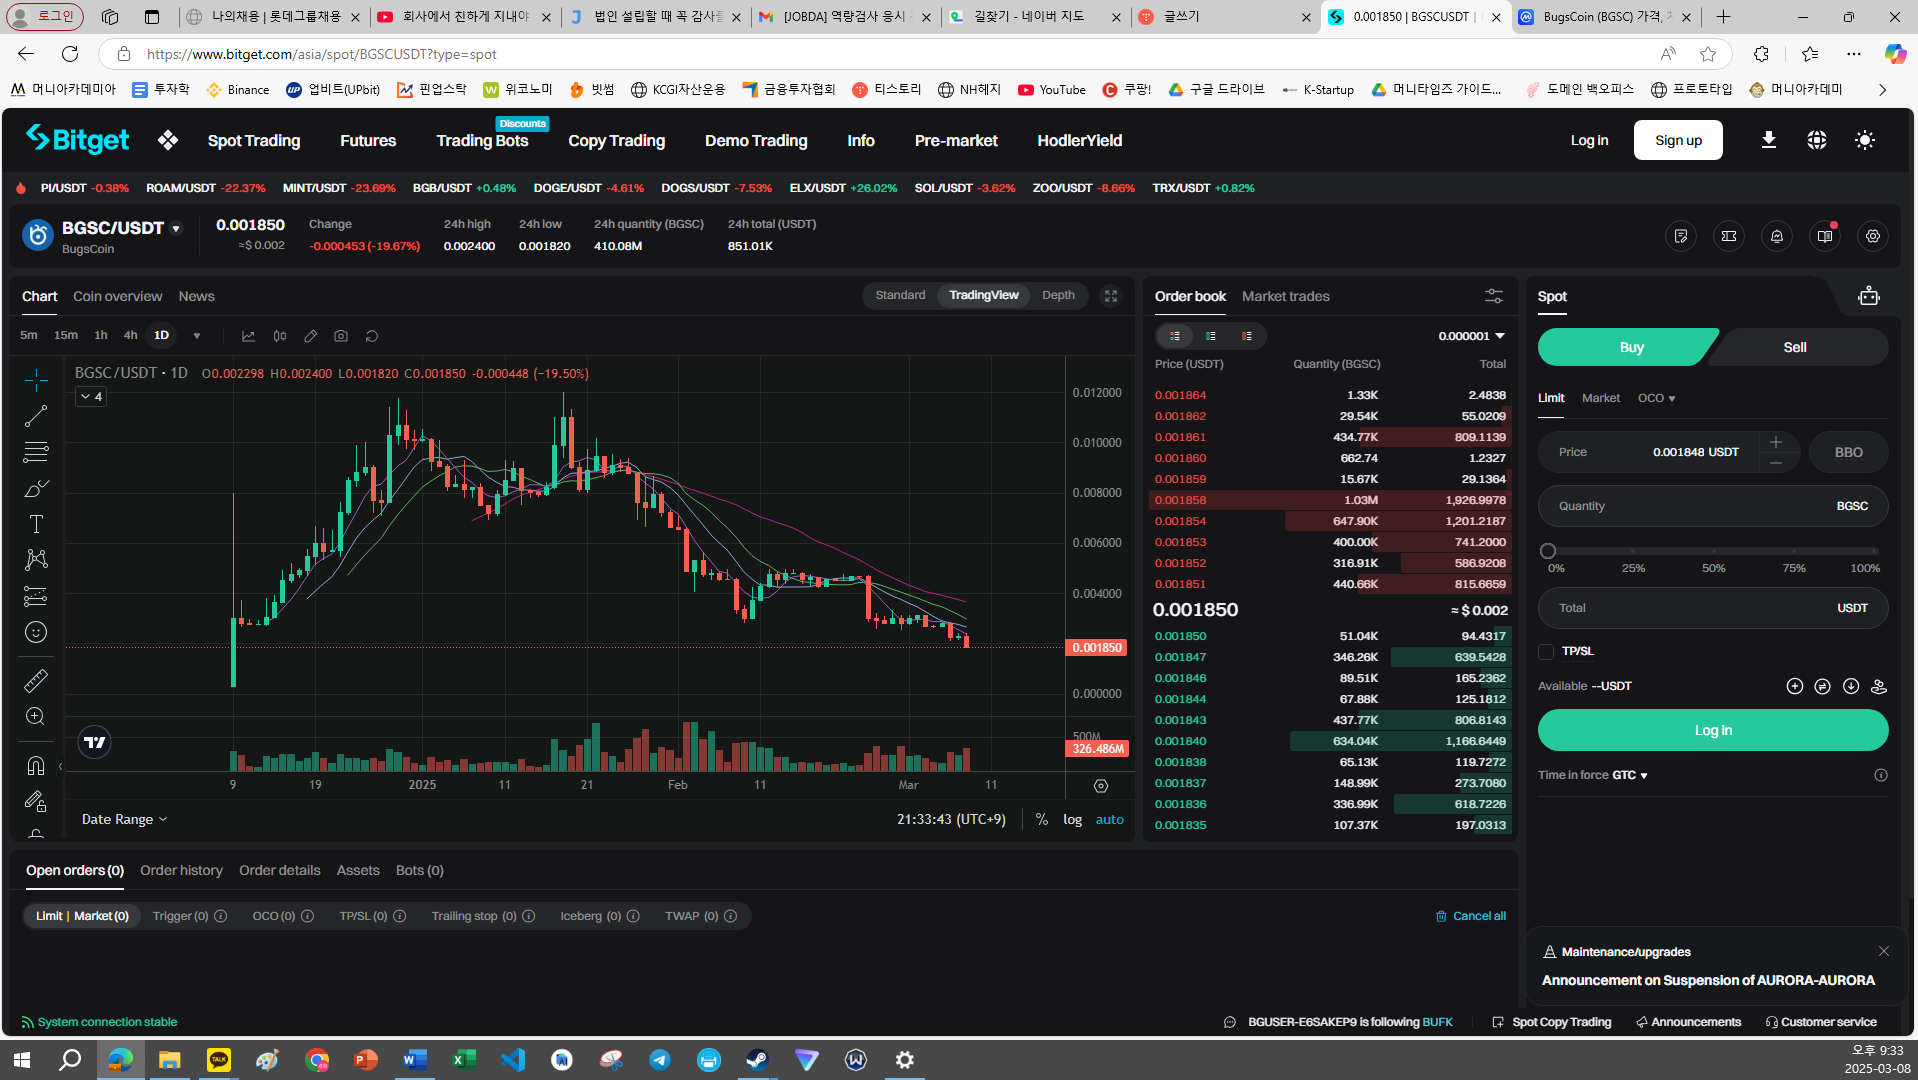Show both buy and sell orders view

point(1175,336)
